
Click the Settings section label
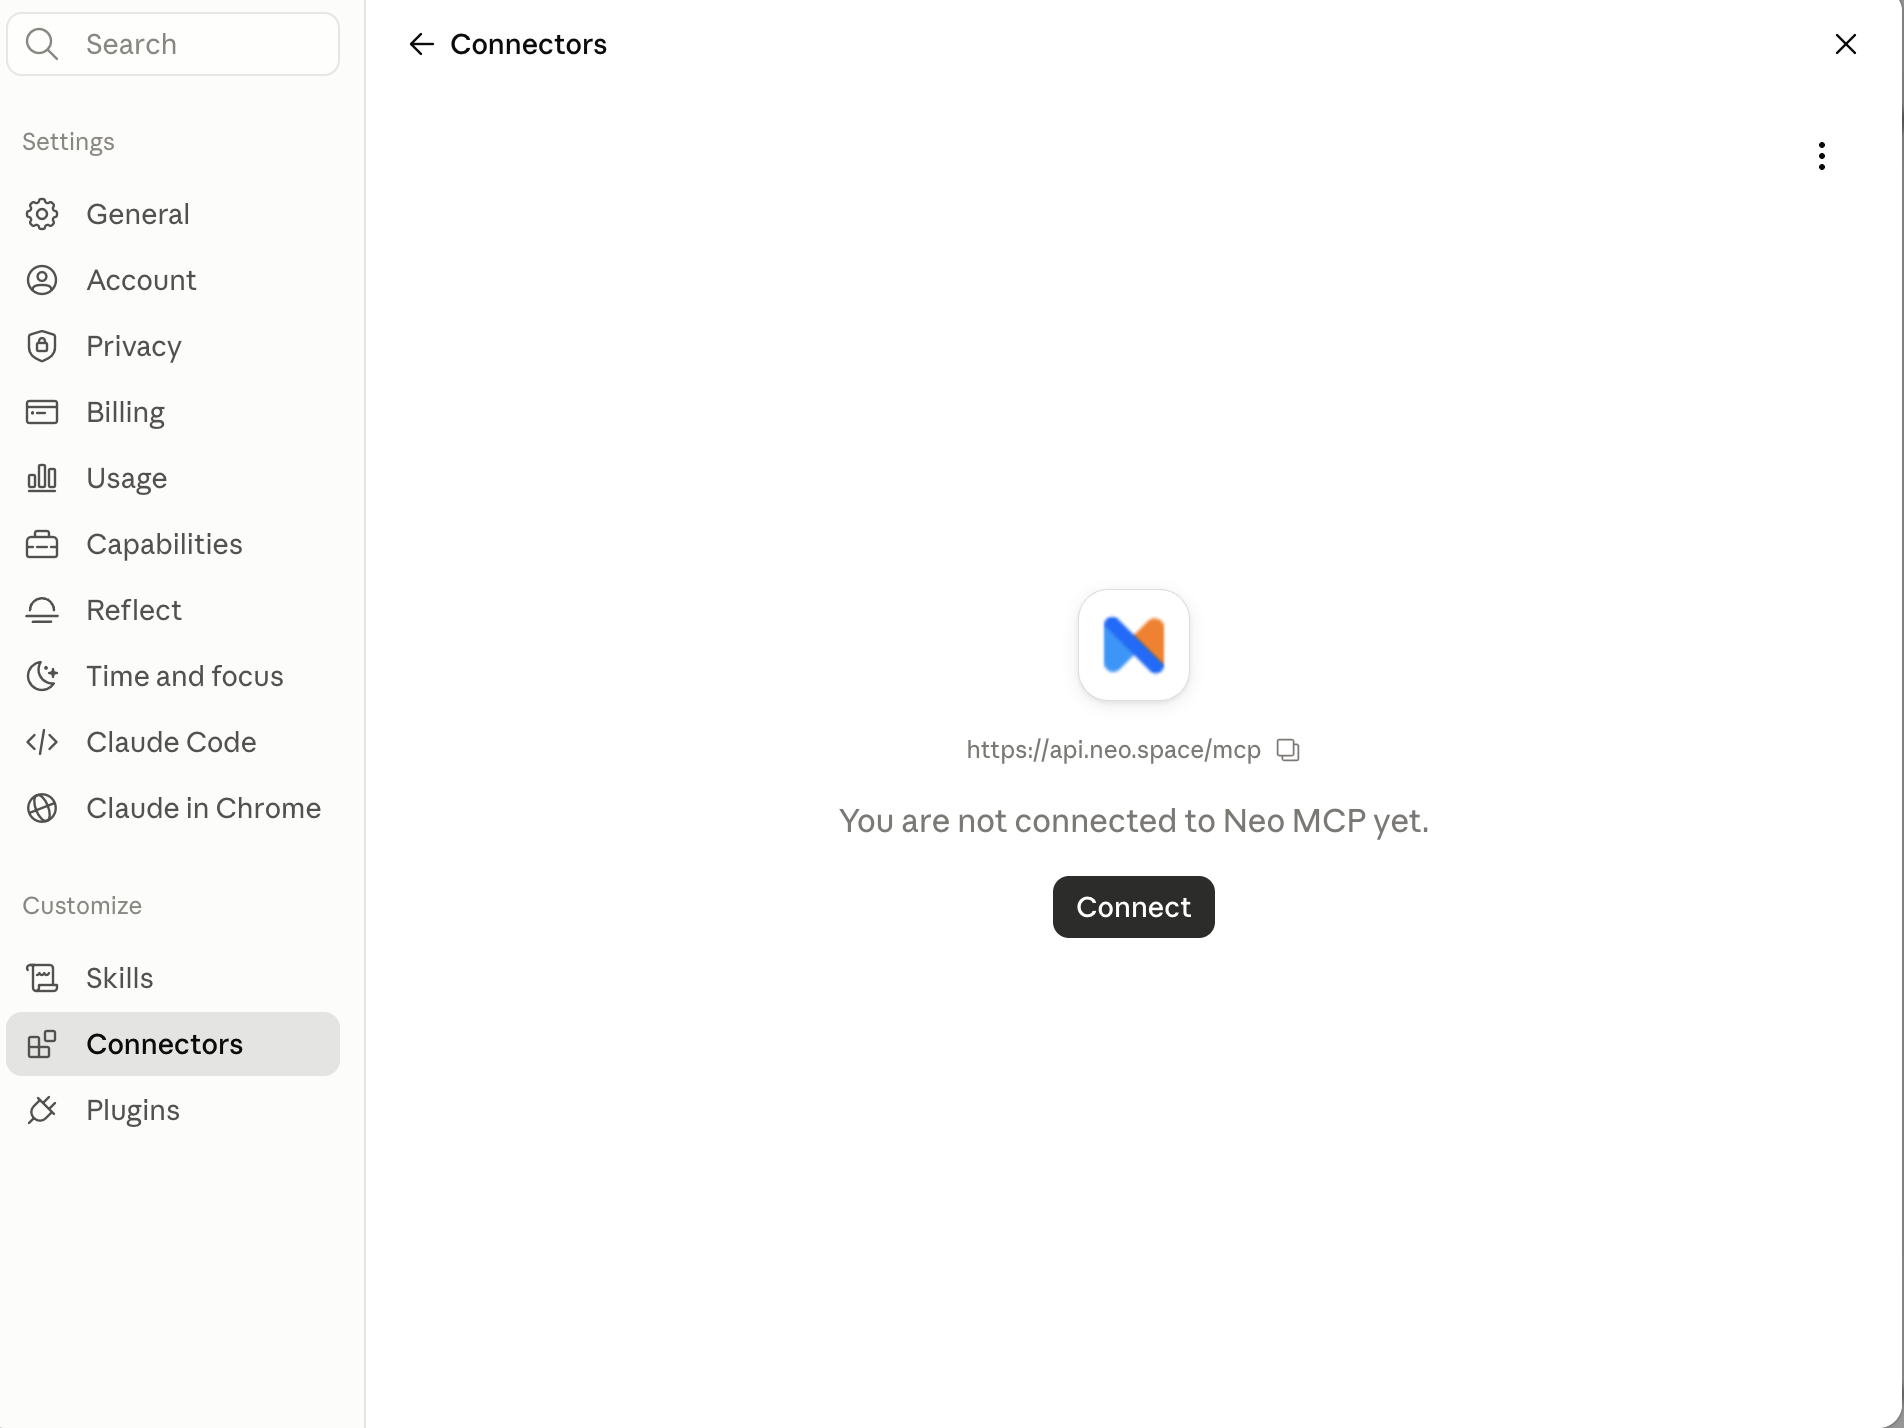68,142
